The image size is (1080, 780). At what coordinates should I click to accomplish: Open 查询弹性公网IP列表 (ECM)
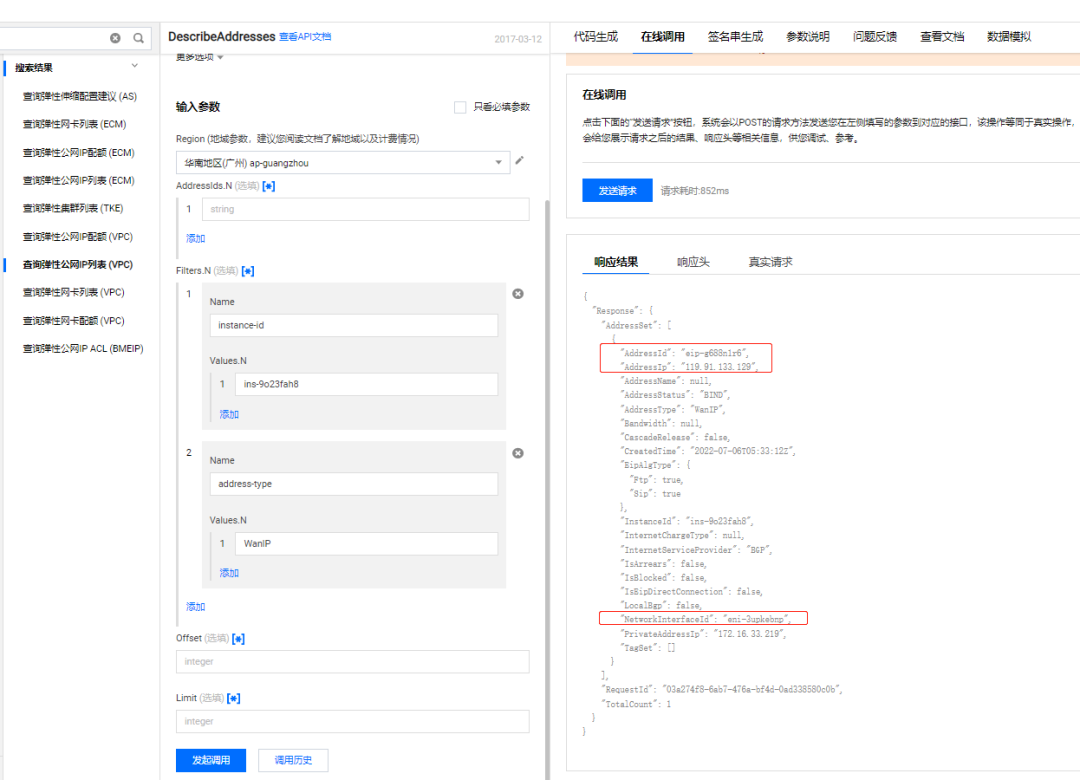79,181
